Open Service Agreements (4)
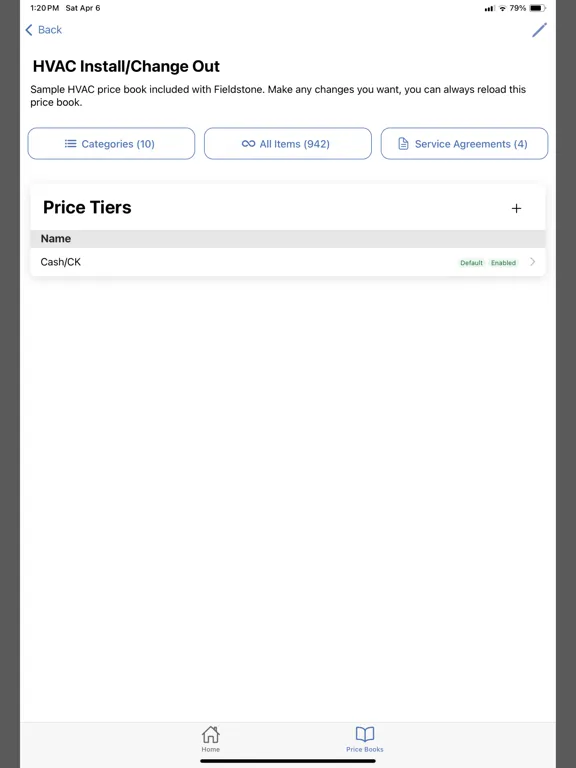 [464, 144]
